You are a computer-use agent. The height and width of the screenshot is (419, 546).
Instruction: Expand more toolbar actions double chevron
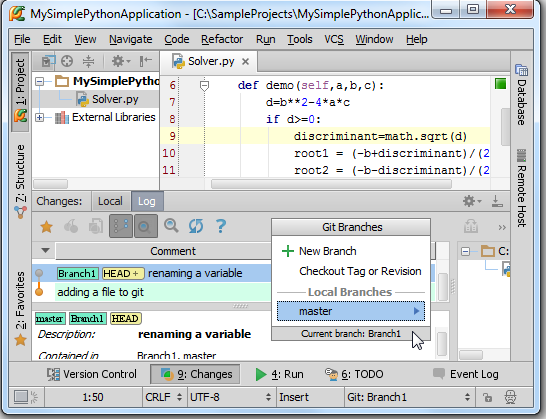tap(502, 227)
